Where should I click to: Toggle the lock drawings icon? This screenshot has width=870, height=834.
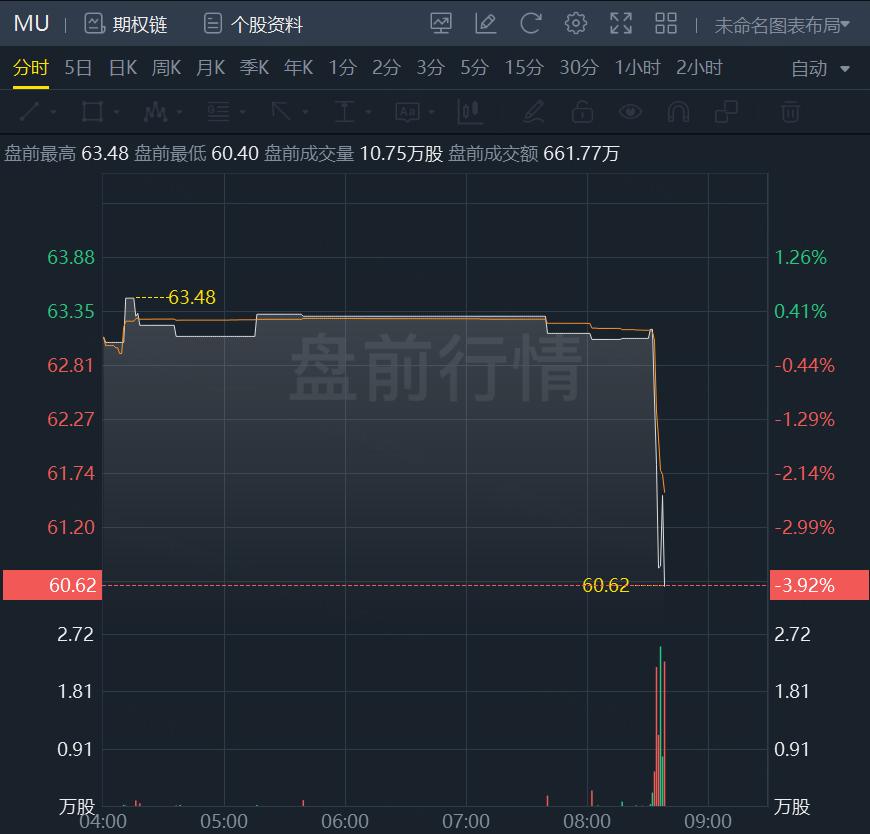(x=582, y=112)
